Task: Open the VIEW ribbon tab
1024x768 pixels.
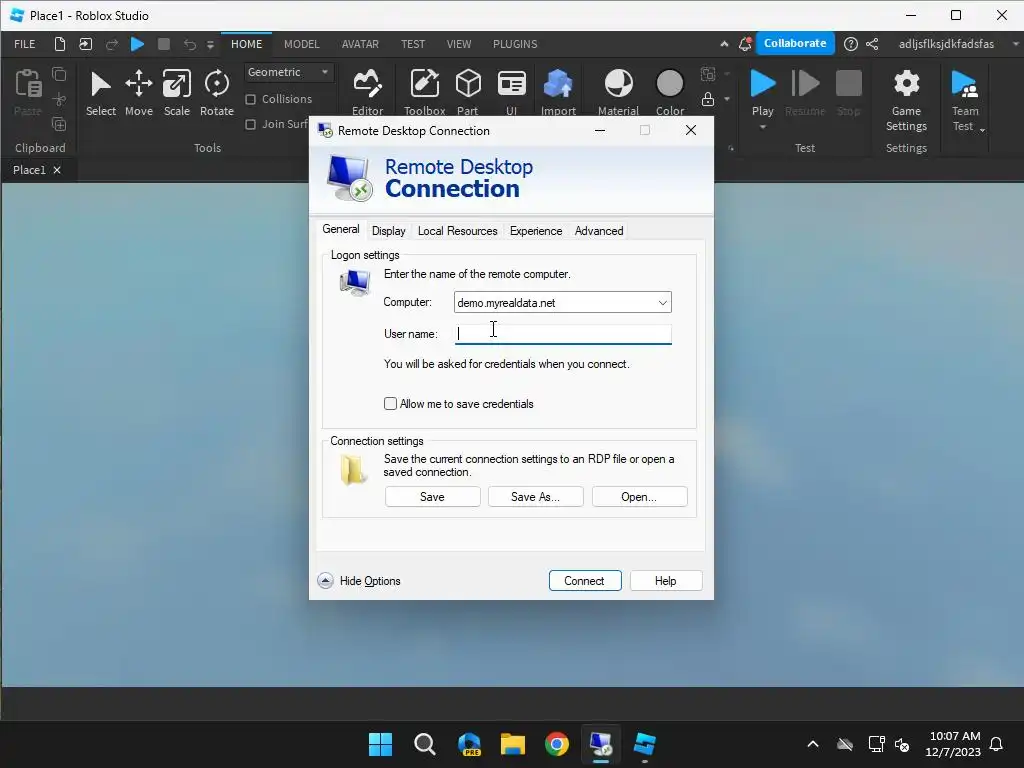Action: (458, 44)
